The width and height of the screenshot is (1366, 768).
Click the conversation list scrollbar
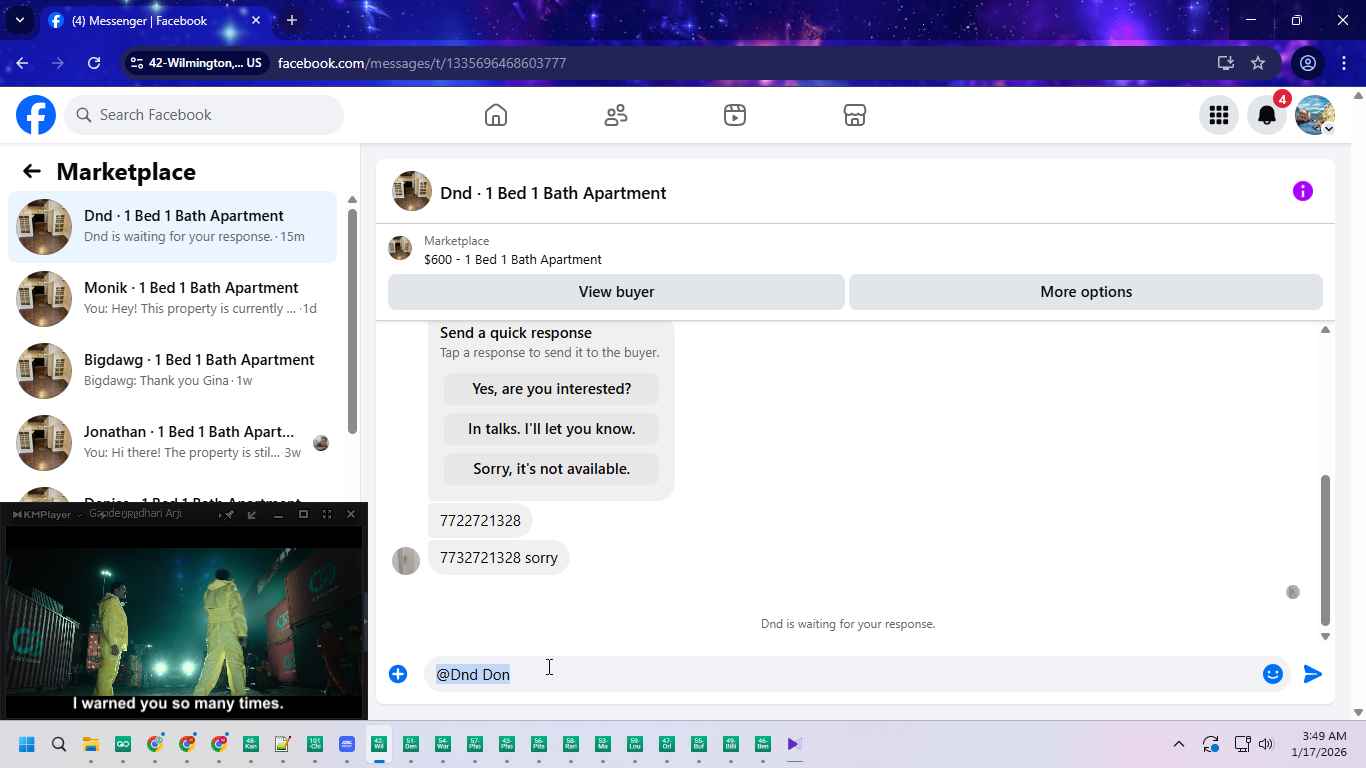coord(352,320)
